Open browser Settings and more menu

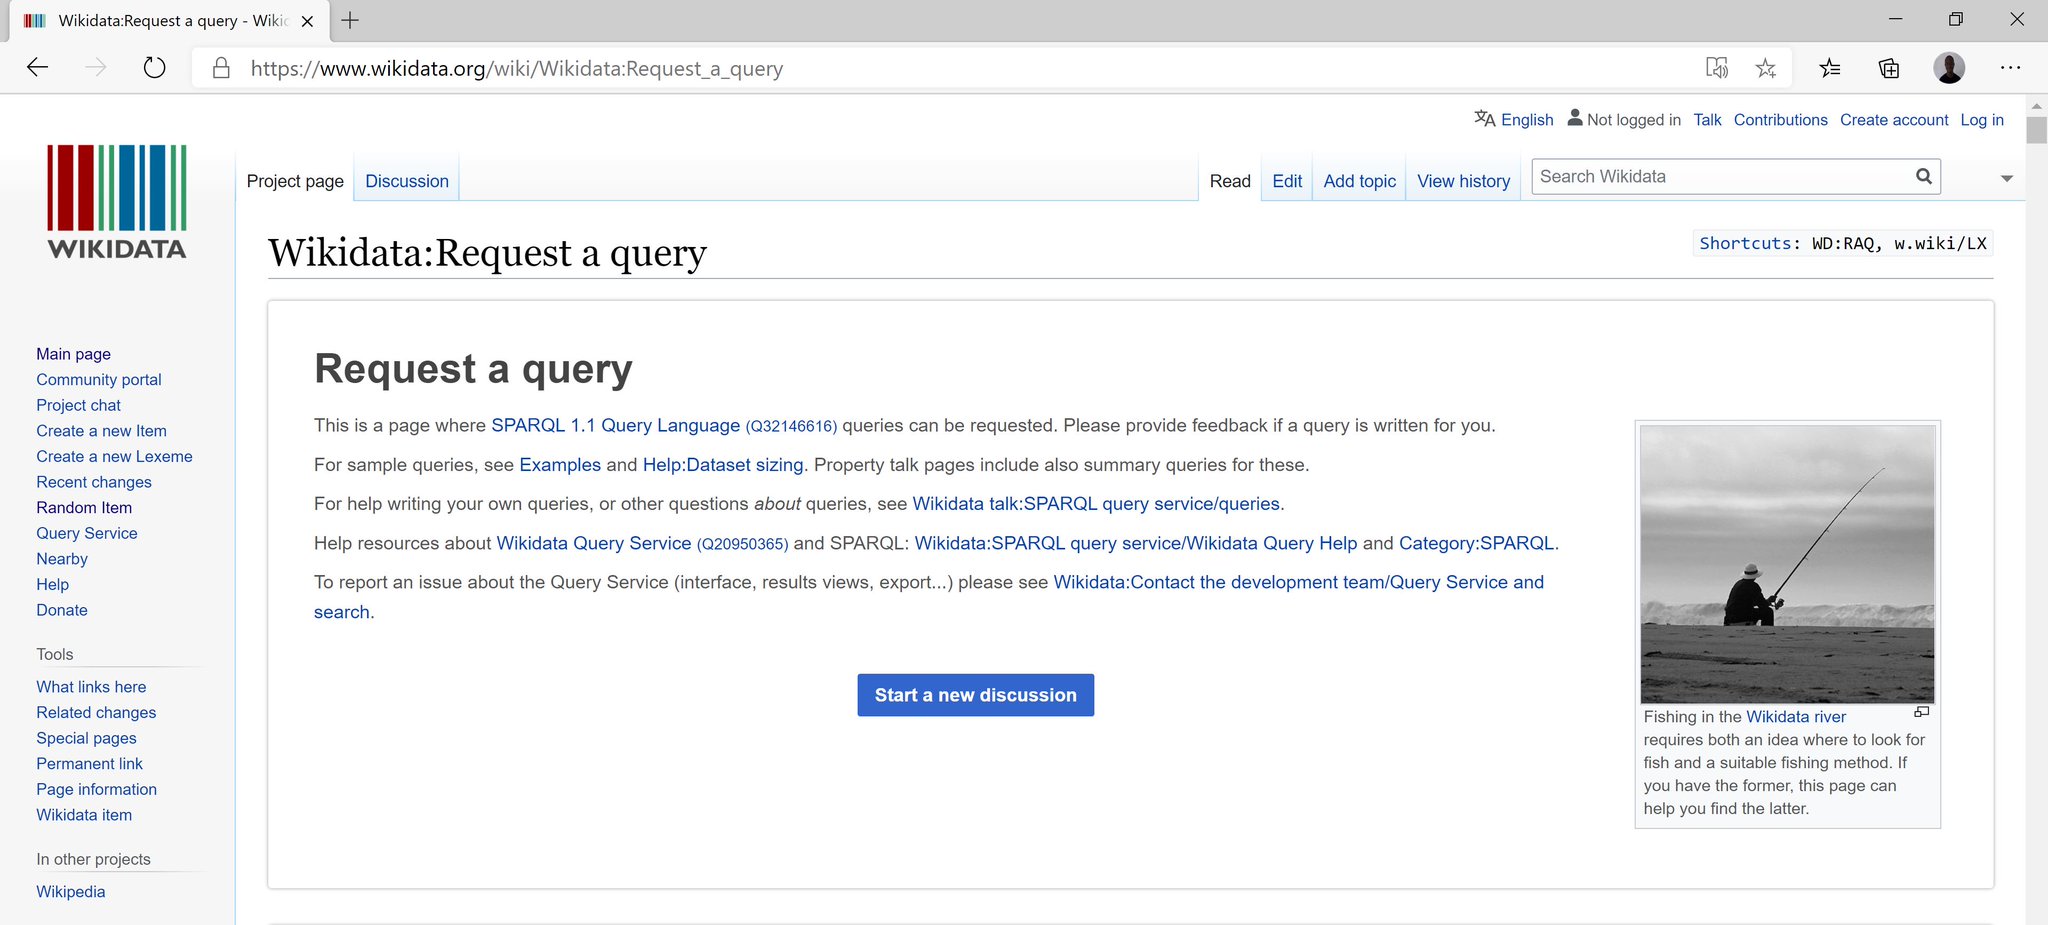pos(2010,68)
